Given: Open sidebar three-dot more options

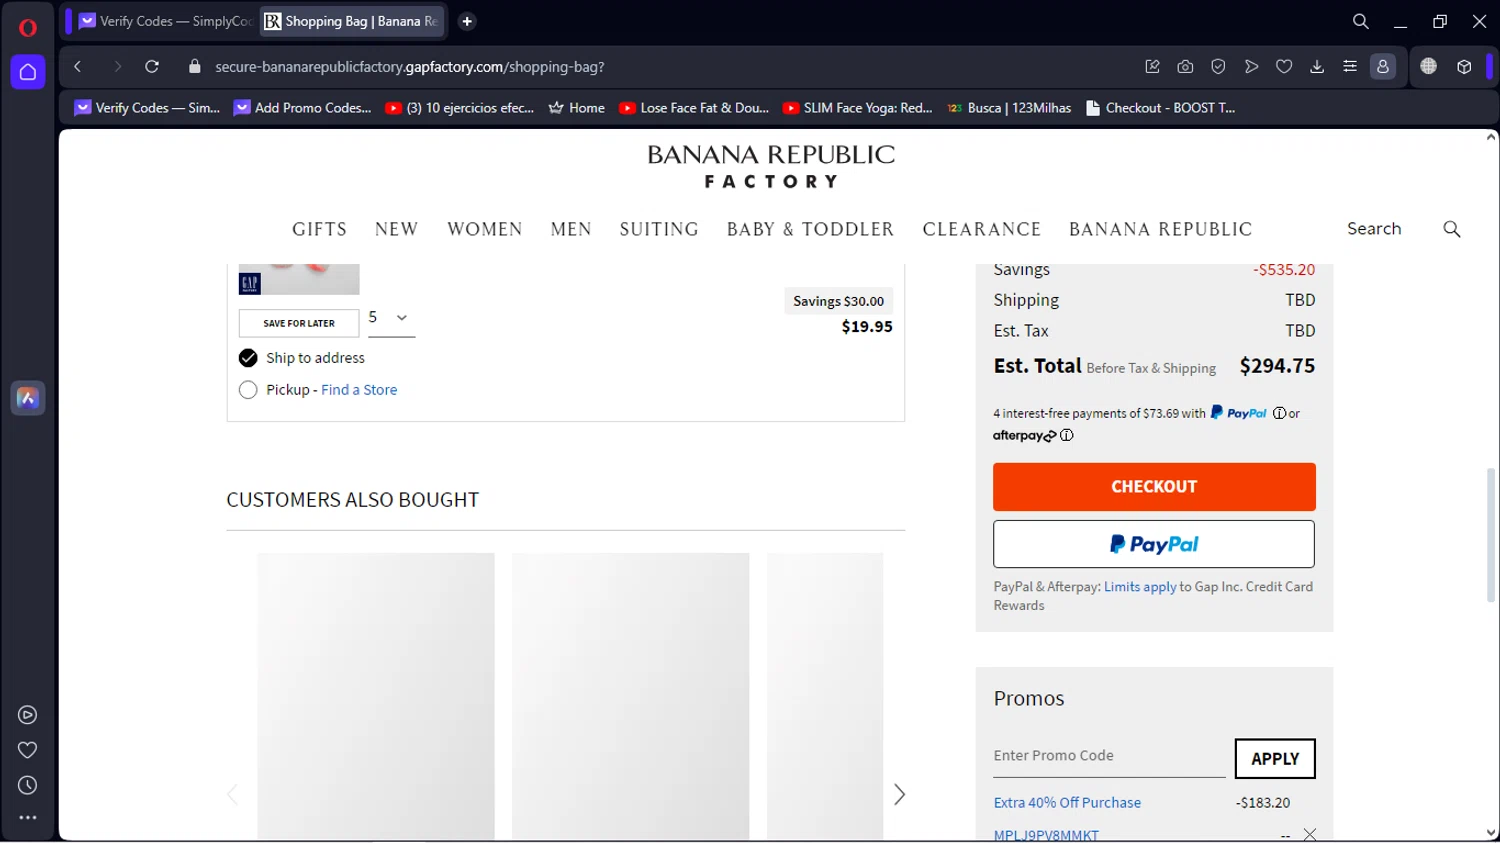Looking at the screenshot, I should [28, 818].
